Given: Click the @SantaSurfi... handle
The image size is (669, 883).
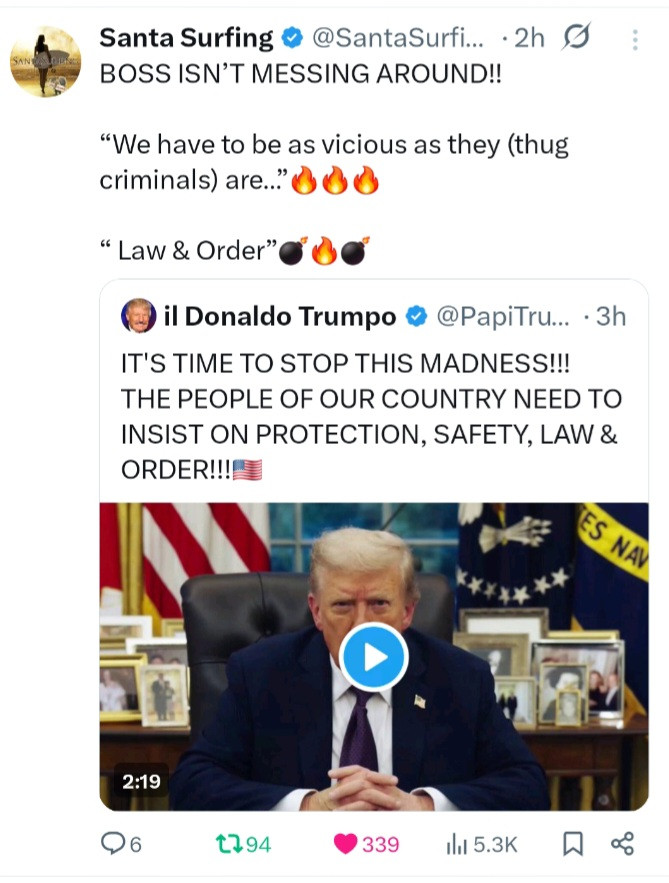Looking at the screenshot, I should tap(398, 38).
